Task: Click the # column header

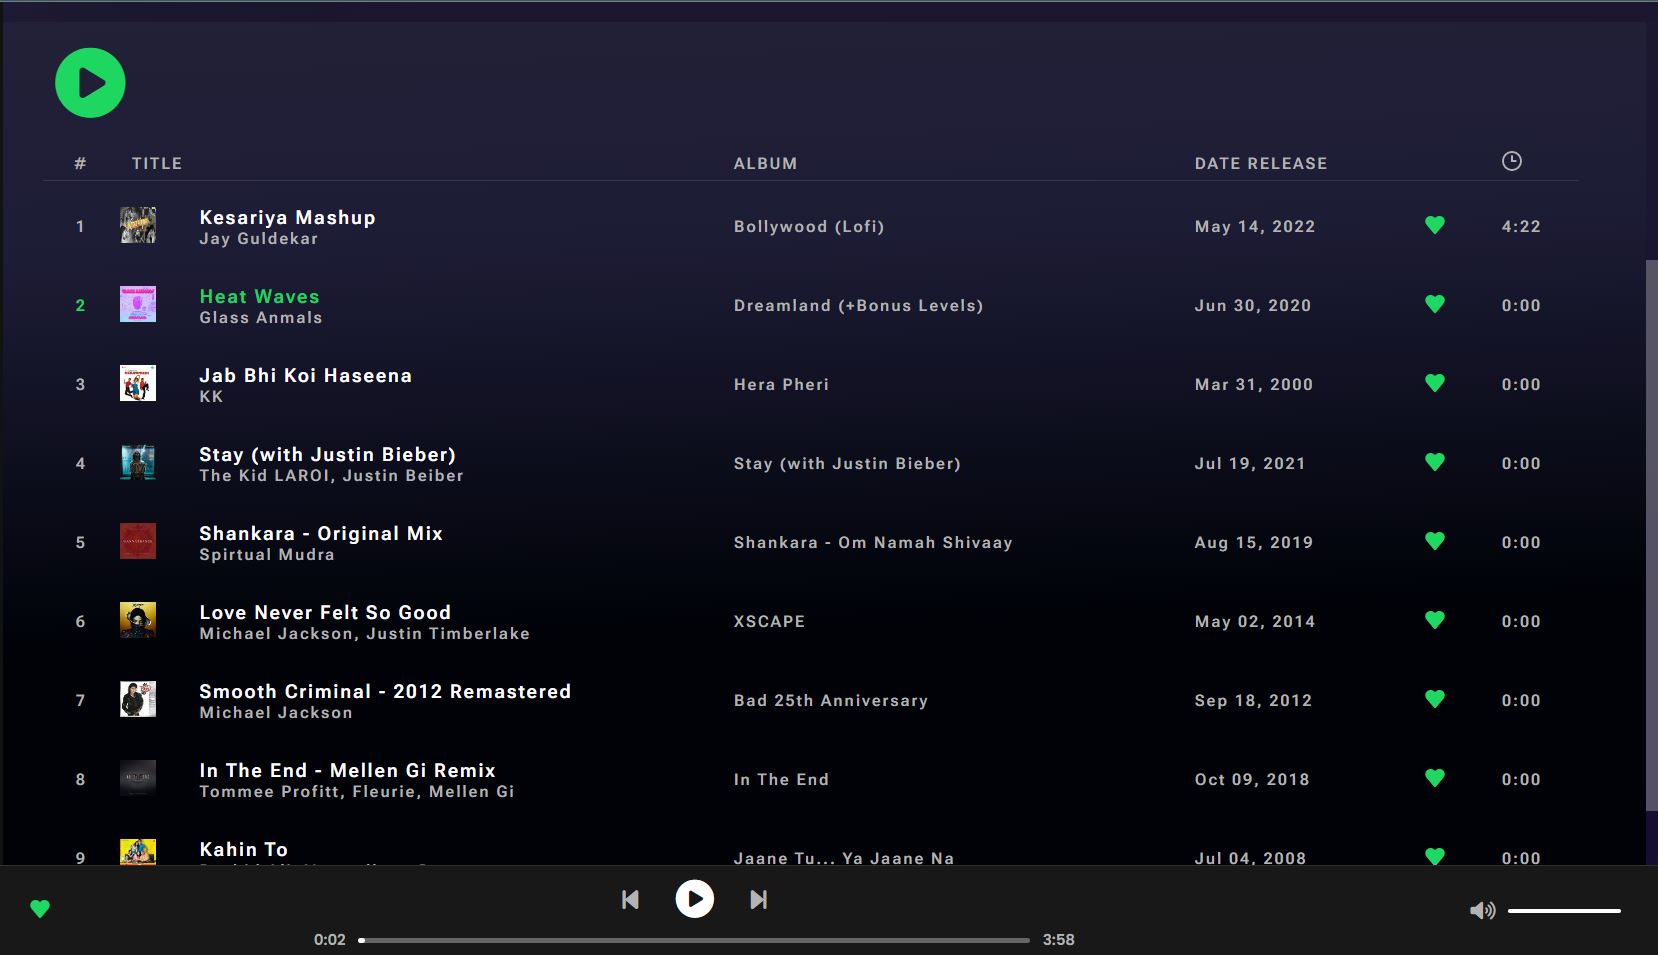Action: (81, 163)
